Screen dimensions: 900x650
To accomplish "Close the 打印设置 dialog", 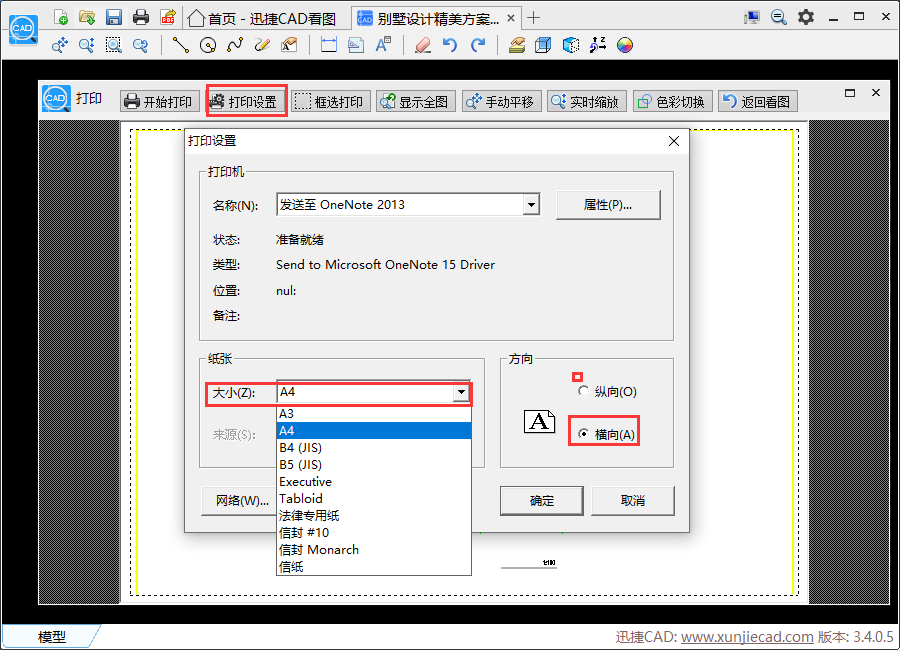I will point(674,141).
